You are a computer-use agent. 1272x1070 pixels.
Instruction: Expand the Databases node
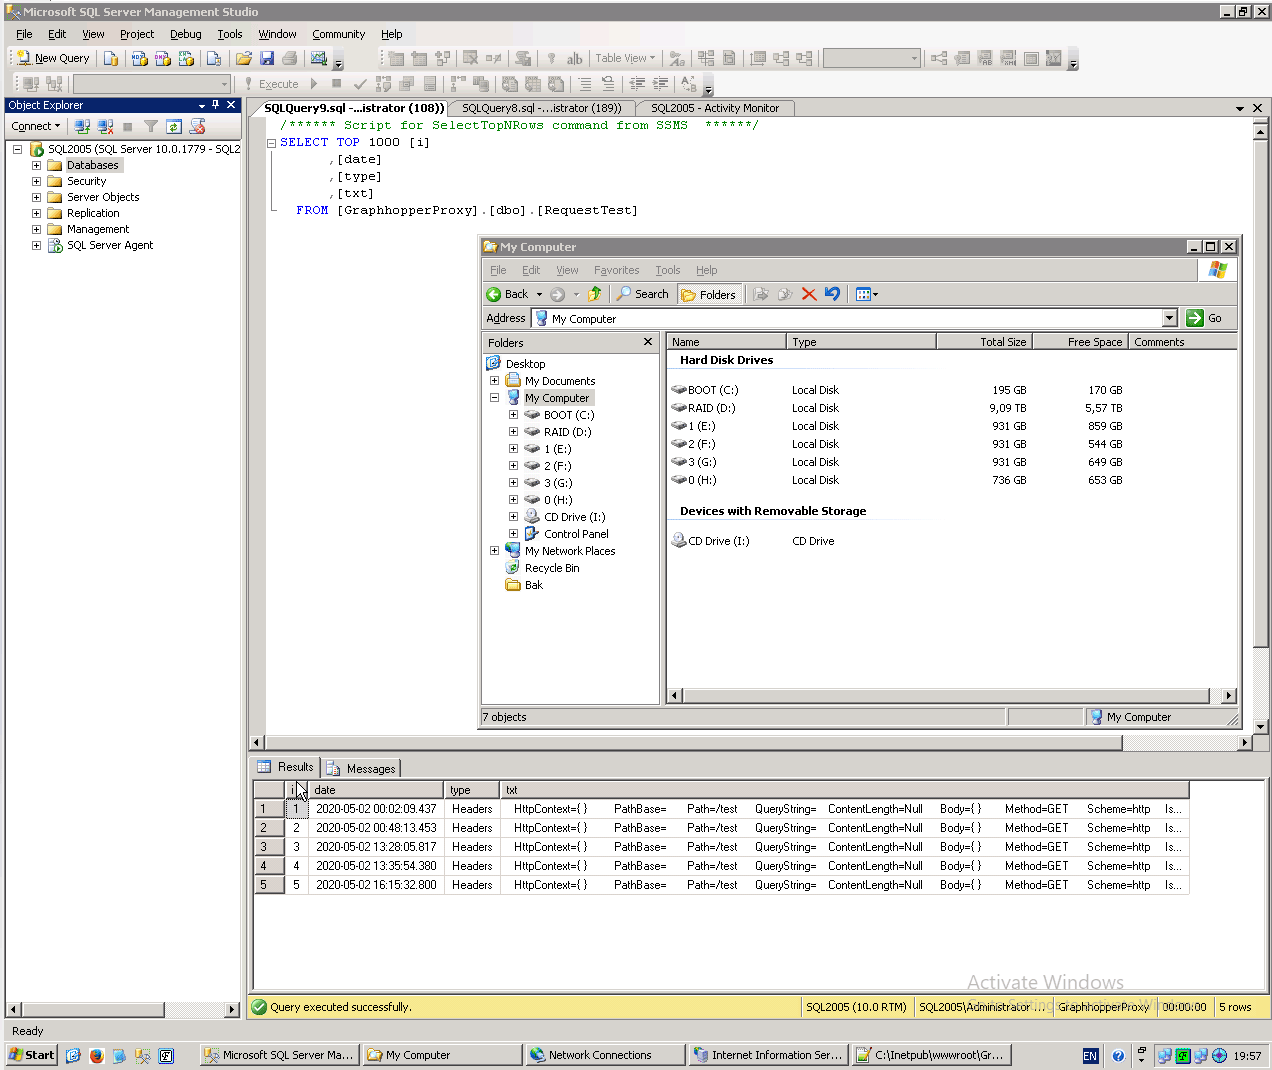pos(35,164)
